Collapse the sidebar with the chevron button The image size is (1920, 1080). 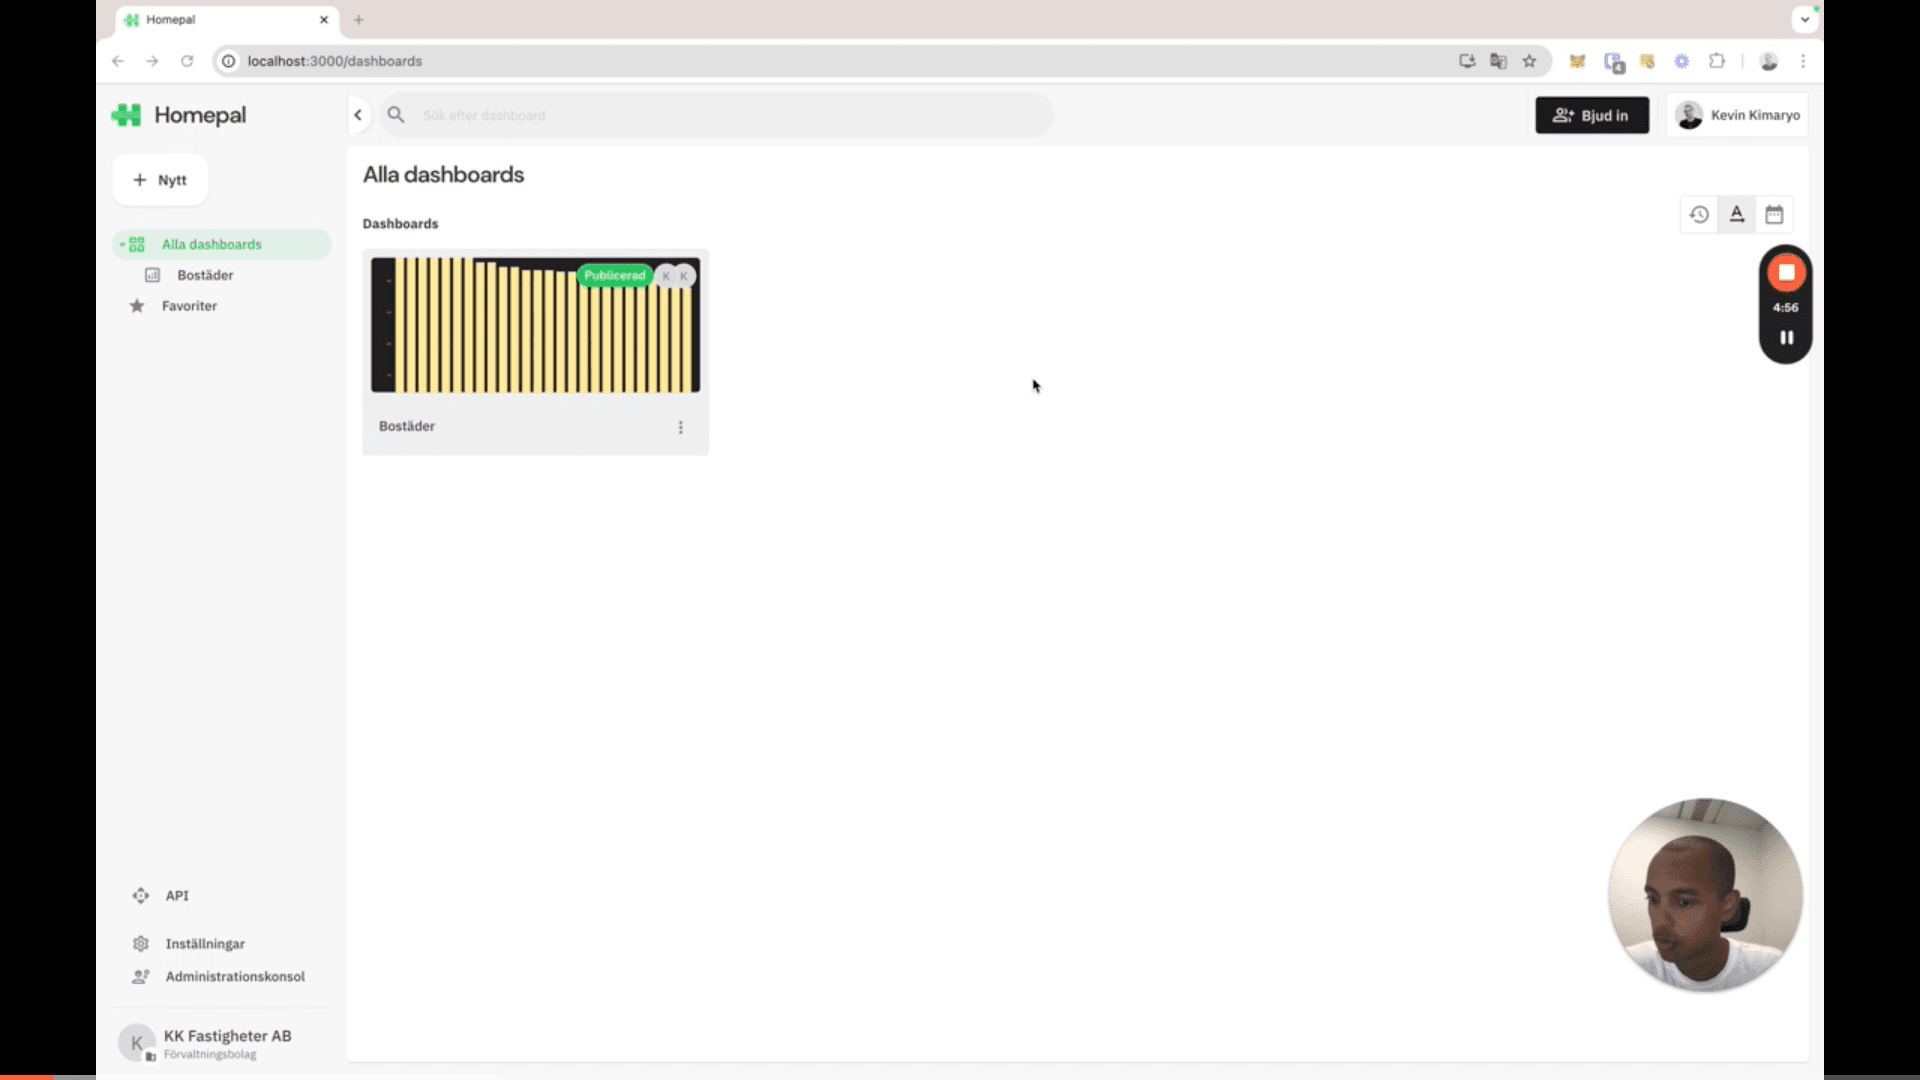coord(358,115)
